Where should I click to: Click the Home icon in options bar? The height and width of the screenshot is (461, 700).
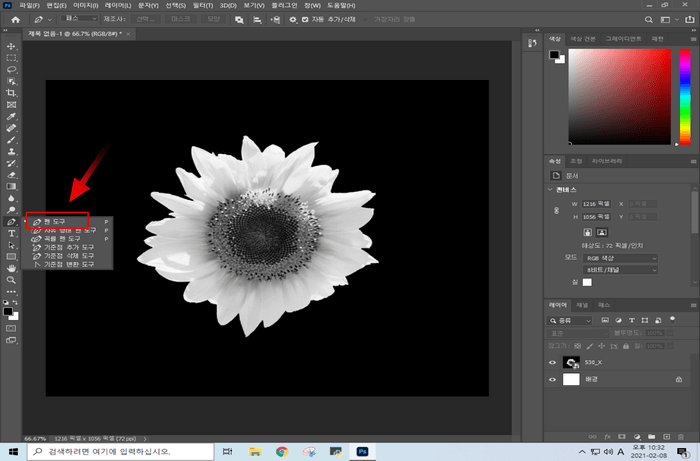[15, 19]
